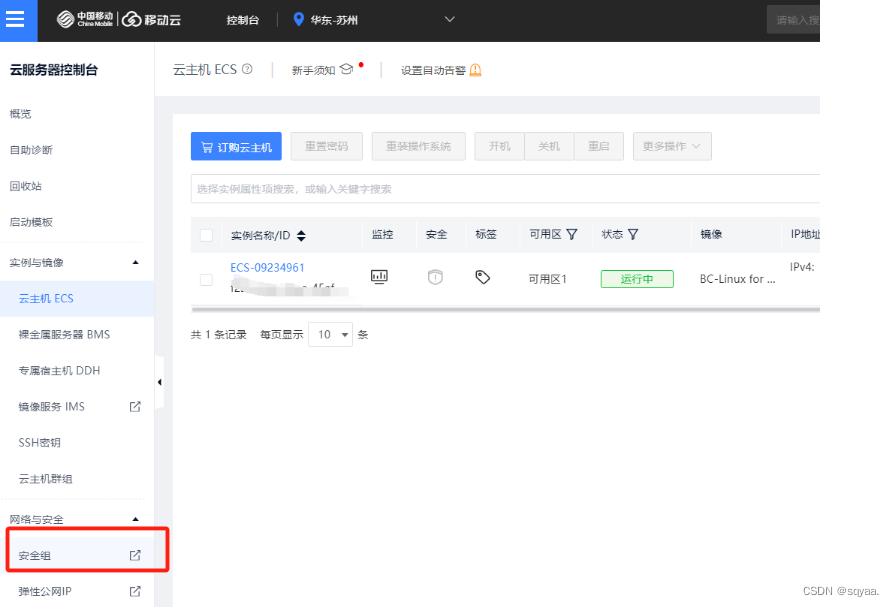Click the filter icon on 可用区 column

pyautogui.click(x=572, y=235)
